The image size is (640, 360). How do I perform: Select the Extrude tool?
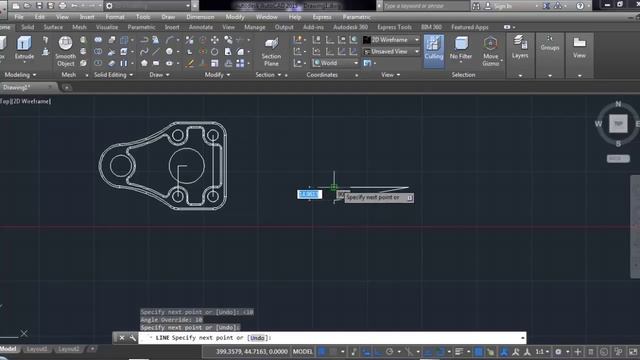[24, 48]
